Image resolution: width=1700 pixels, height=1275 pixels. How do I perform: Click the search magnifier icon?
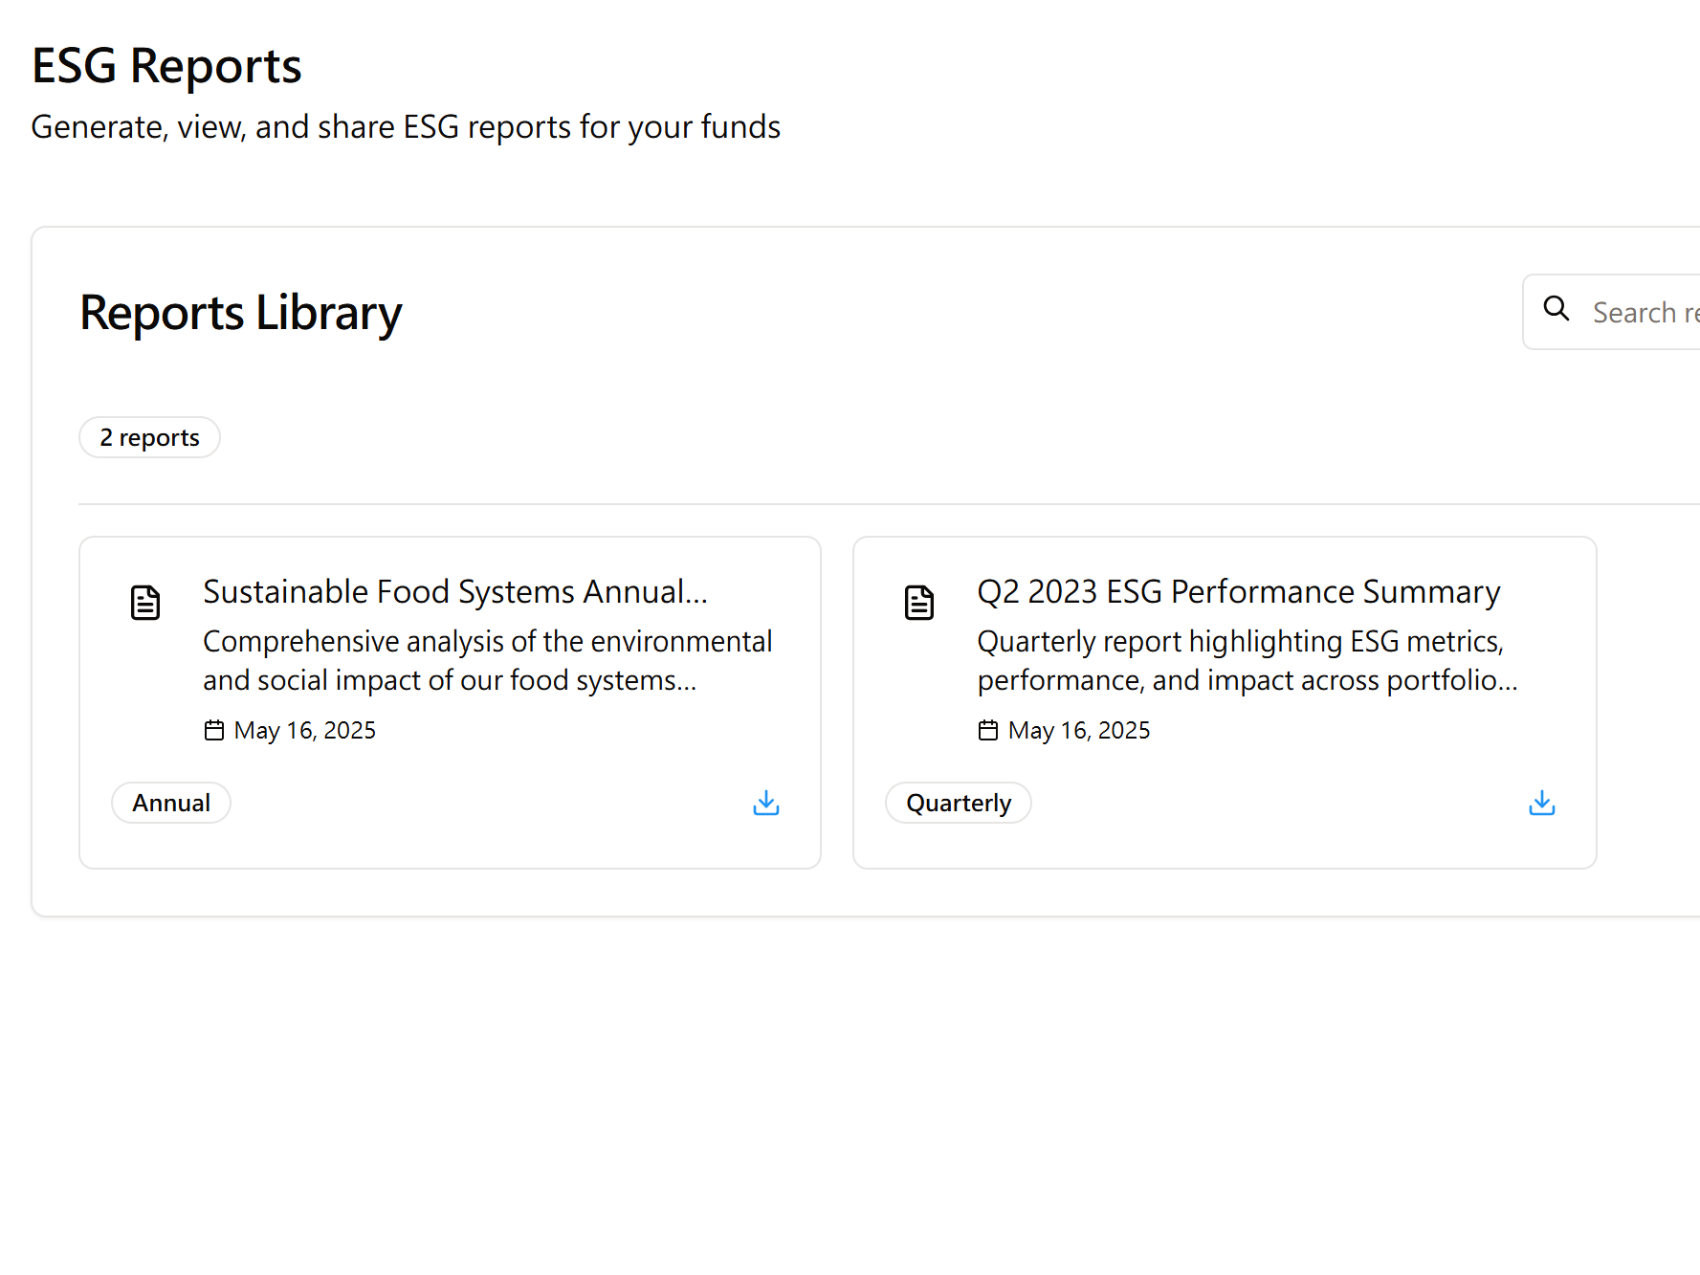(1556, 309)
